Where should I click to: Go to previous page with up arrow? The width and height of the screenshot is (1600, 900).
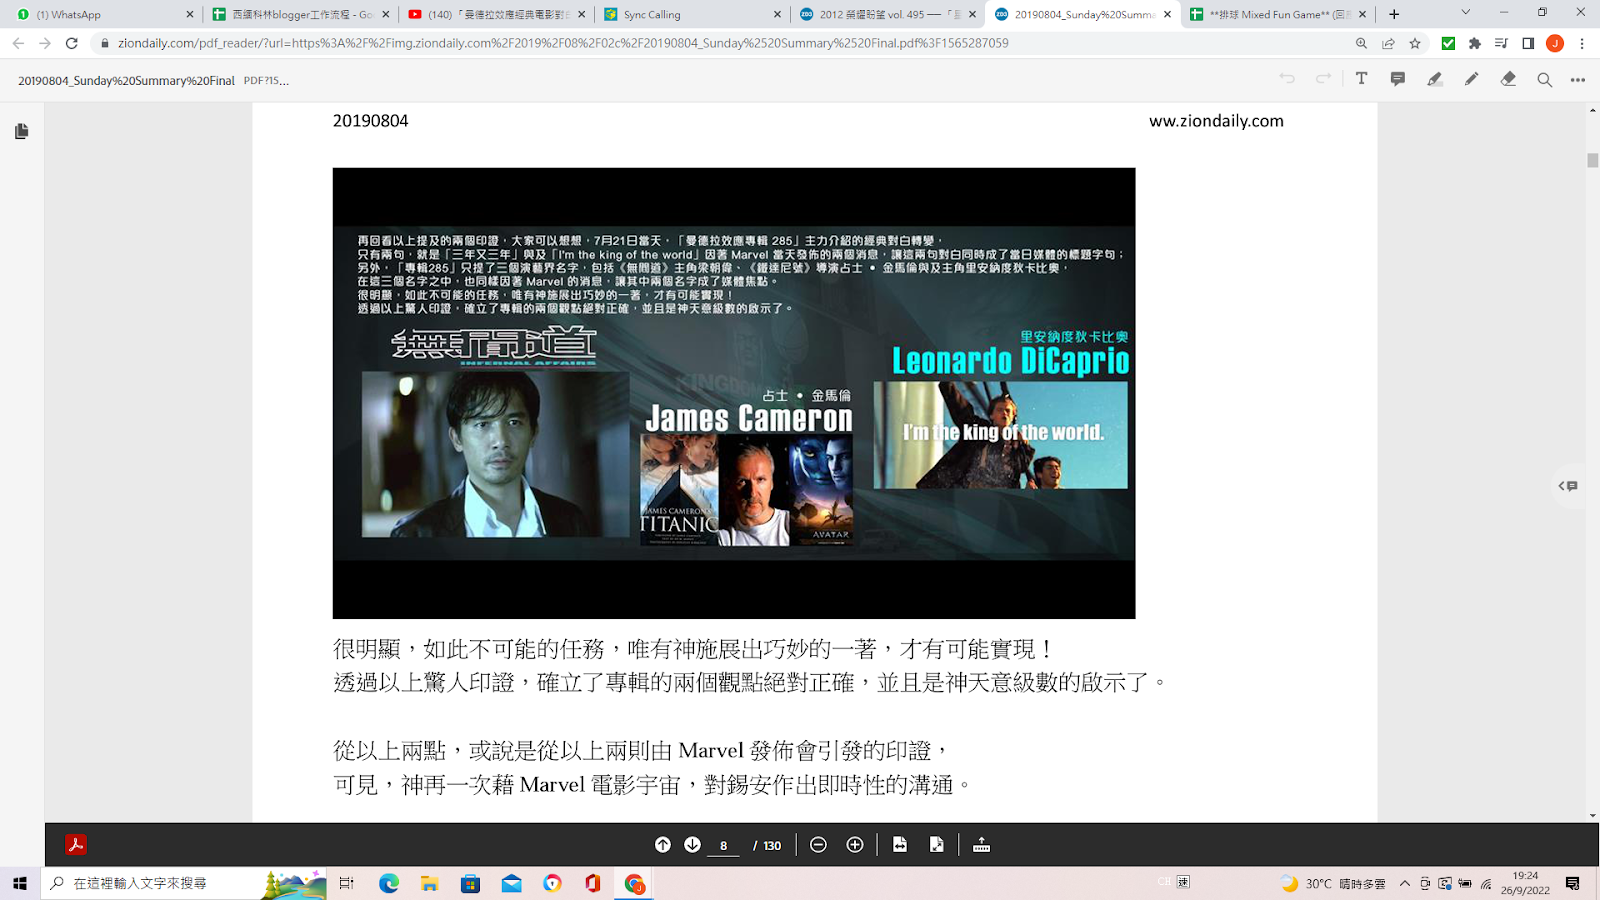[x=663, y=845]
